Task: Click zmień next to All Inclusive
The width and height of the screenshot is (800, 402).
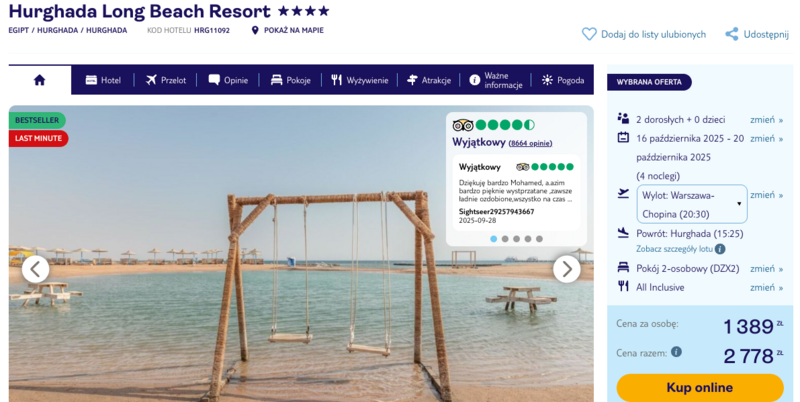Action: tap(766, 287)
